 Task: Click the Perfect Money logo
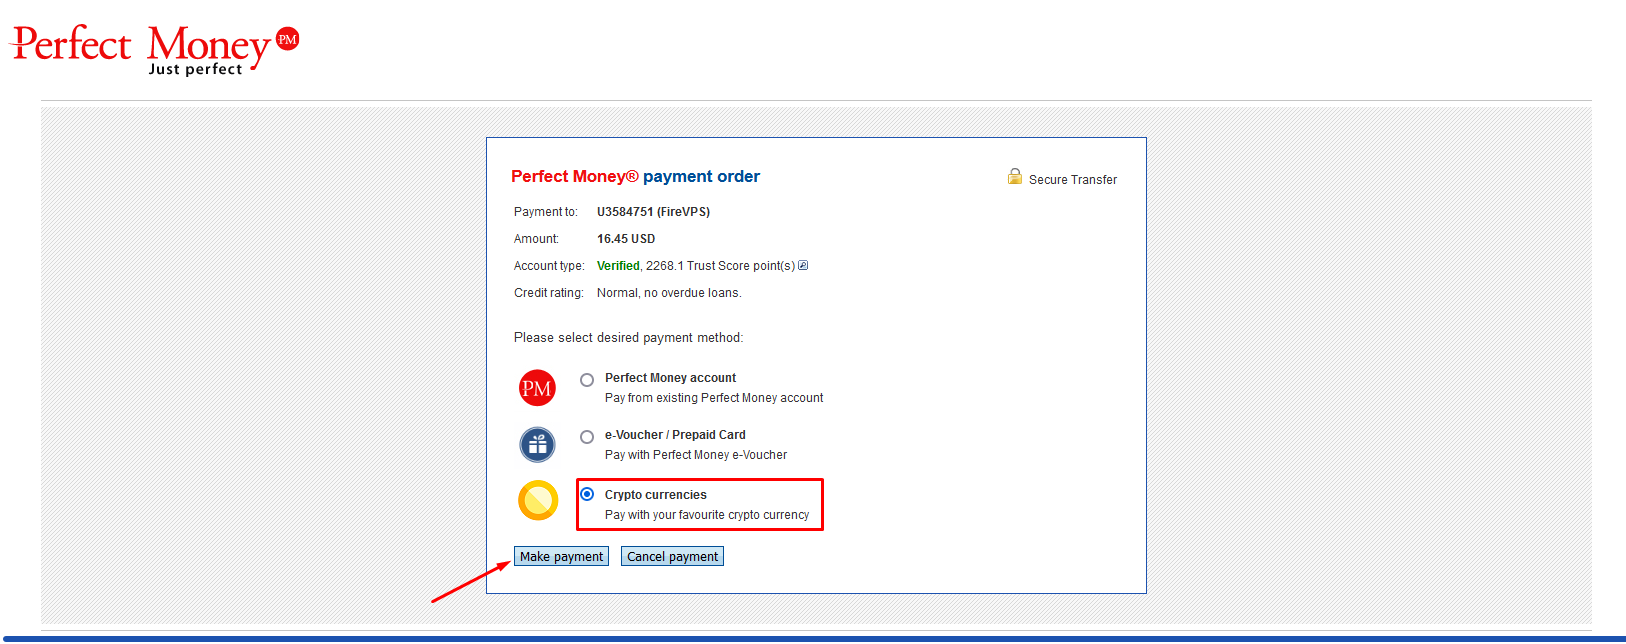154,49
